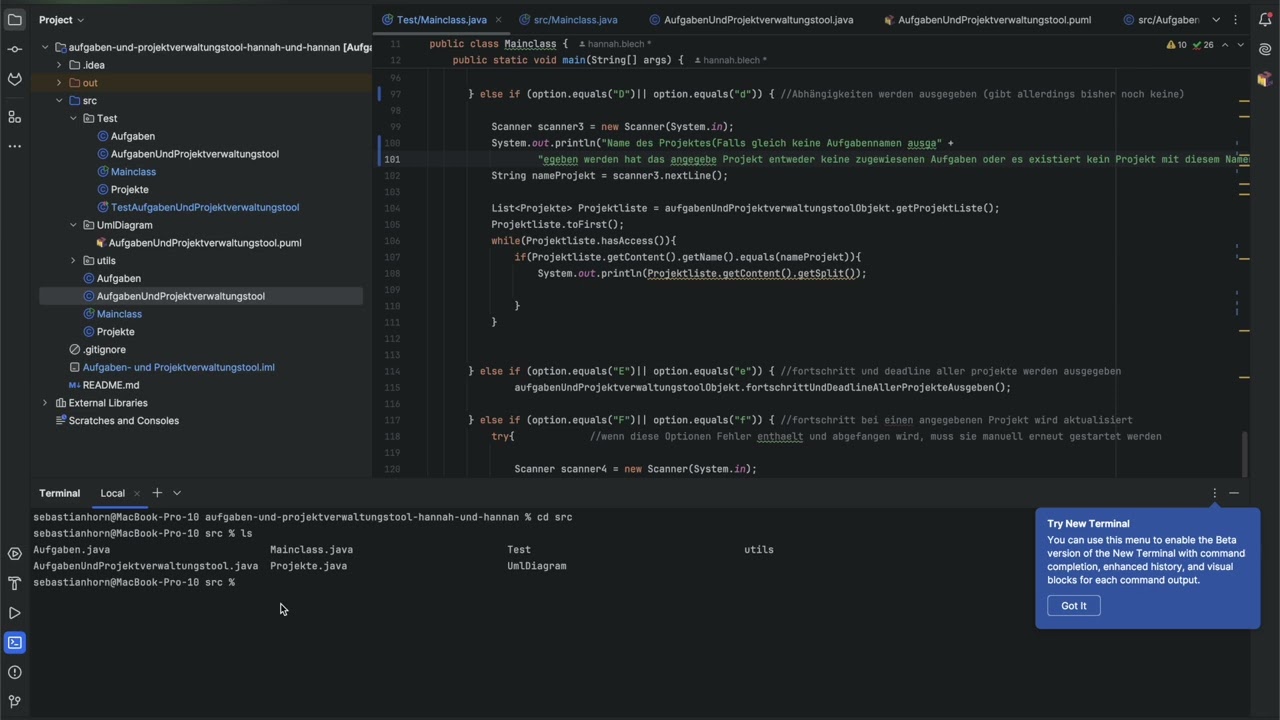The image size is (1280, 720).
Task: Click the typo indicator showing 26
Action: pyautogui.click(x=1203, y=45)
